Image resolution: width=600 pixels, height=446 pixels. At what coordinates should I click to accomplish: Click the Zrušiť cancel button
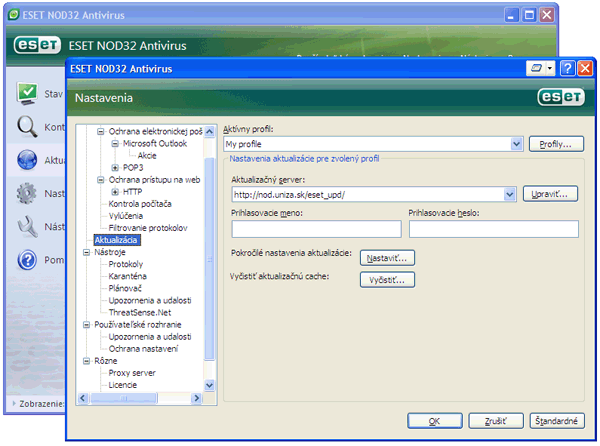[496, 421]
